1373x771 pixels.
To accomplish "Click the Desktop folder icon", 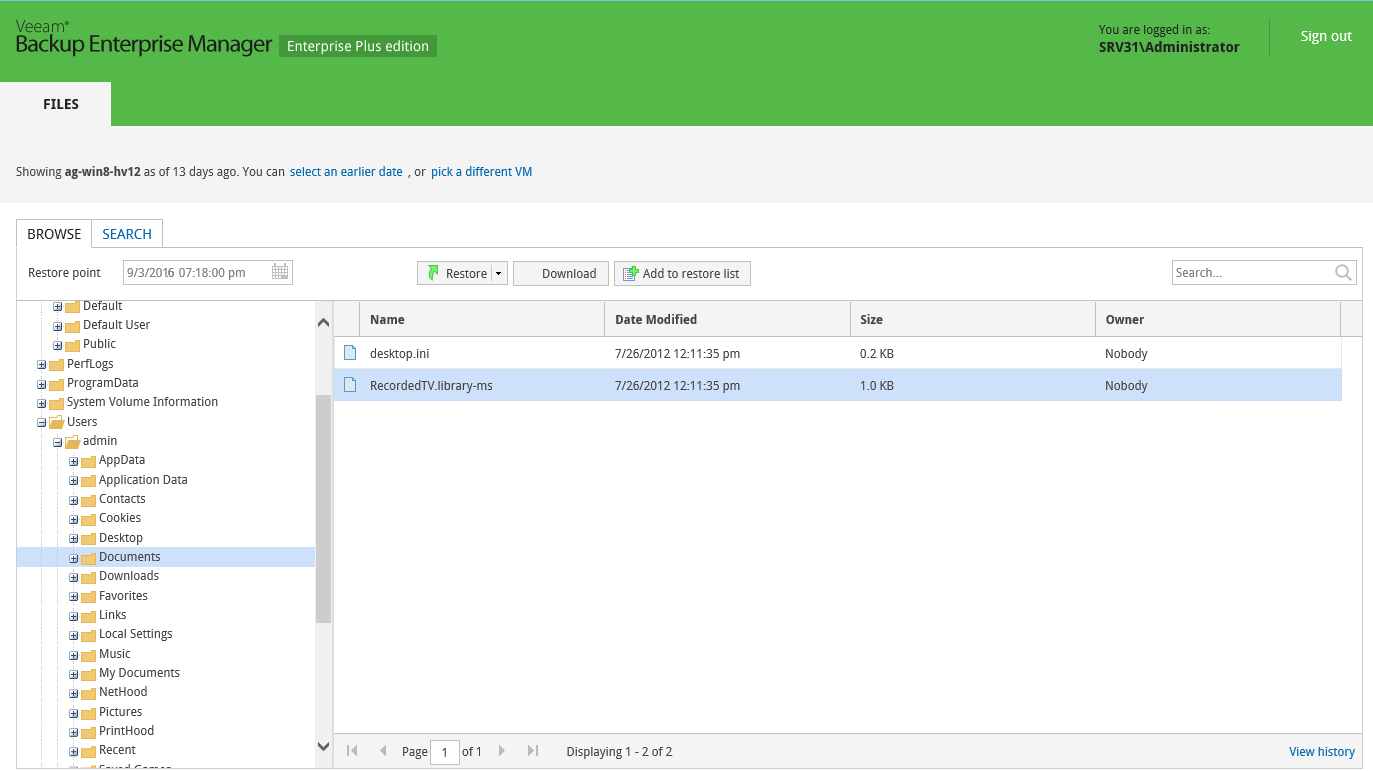I will coord(88,539).
